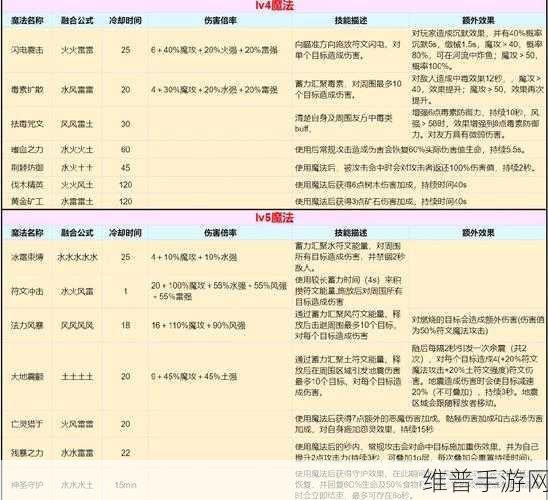Screen dimensions: 548x500
Task: Select the "法力风暴" spell name
Action: tap(27, 325)
